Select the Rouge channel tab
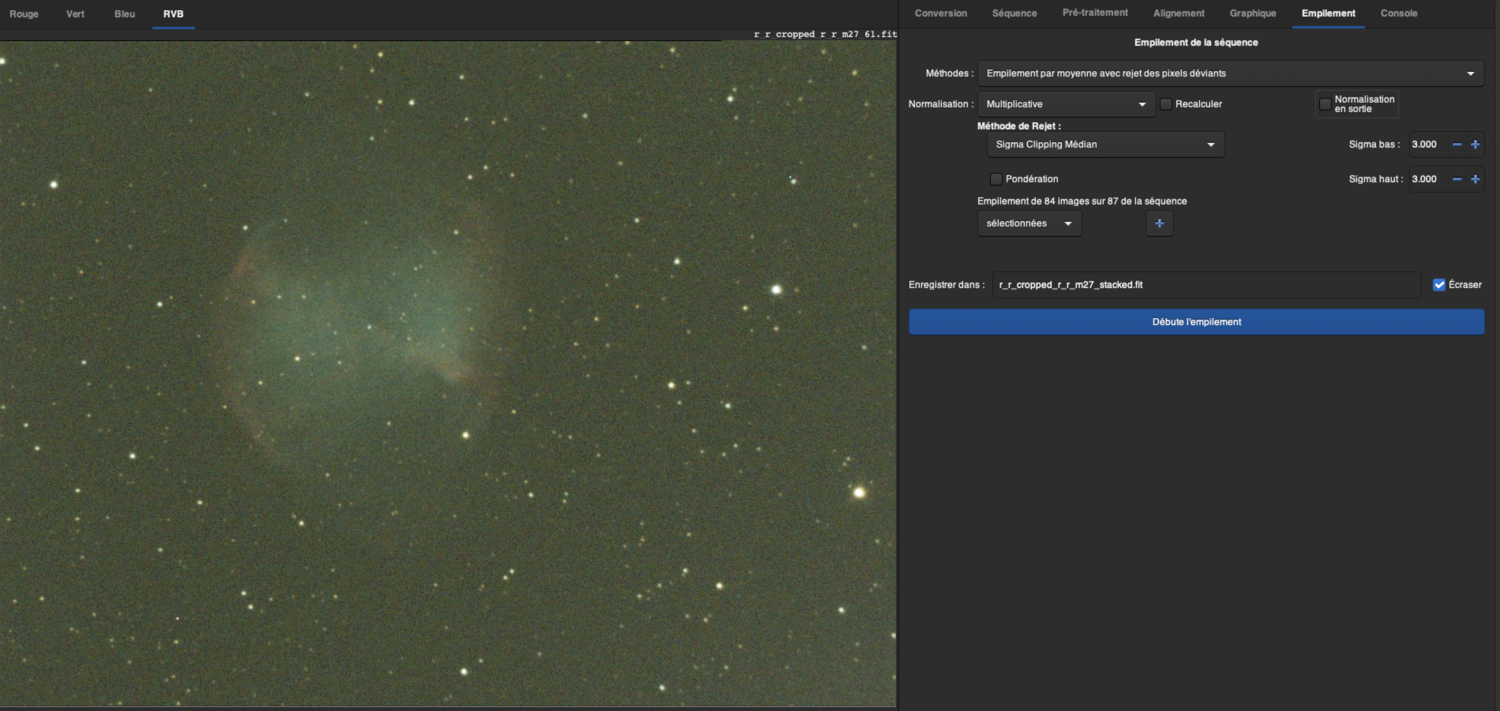 click(24, 14)
